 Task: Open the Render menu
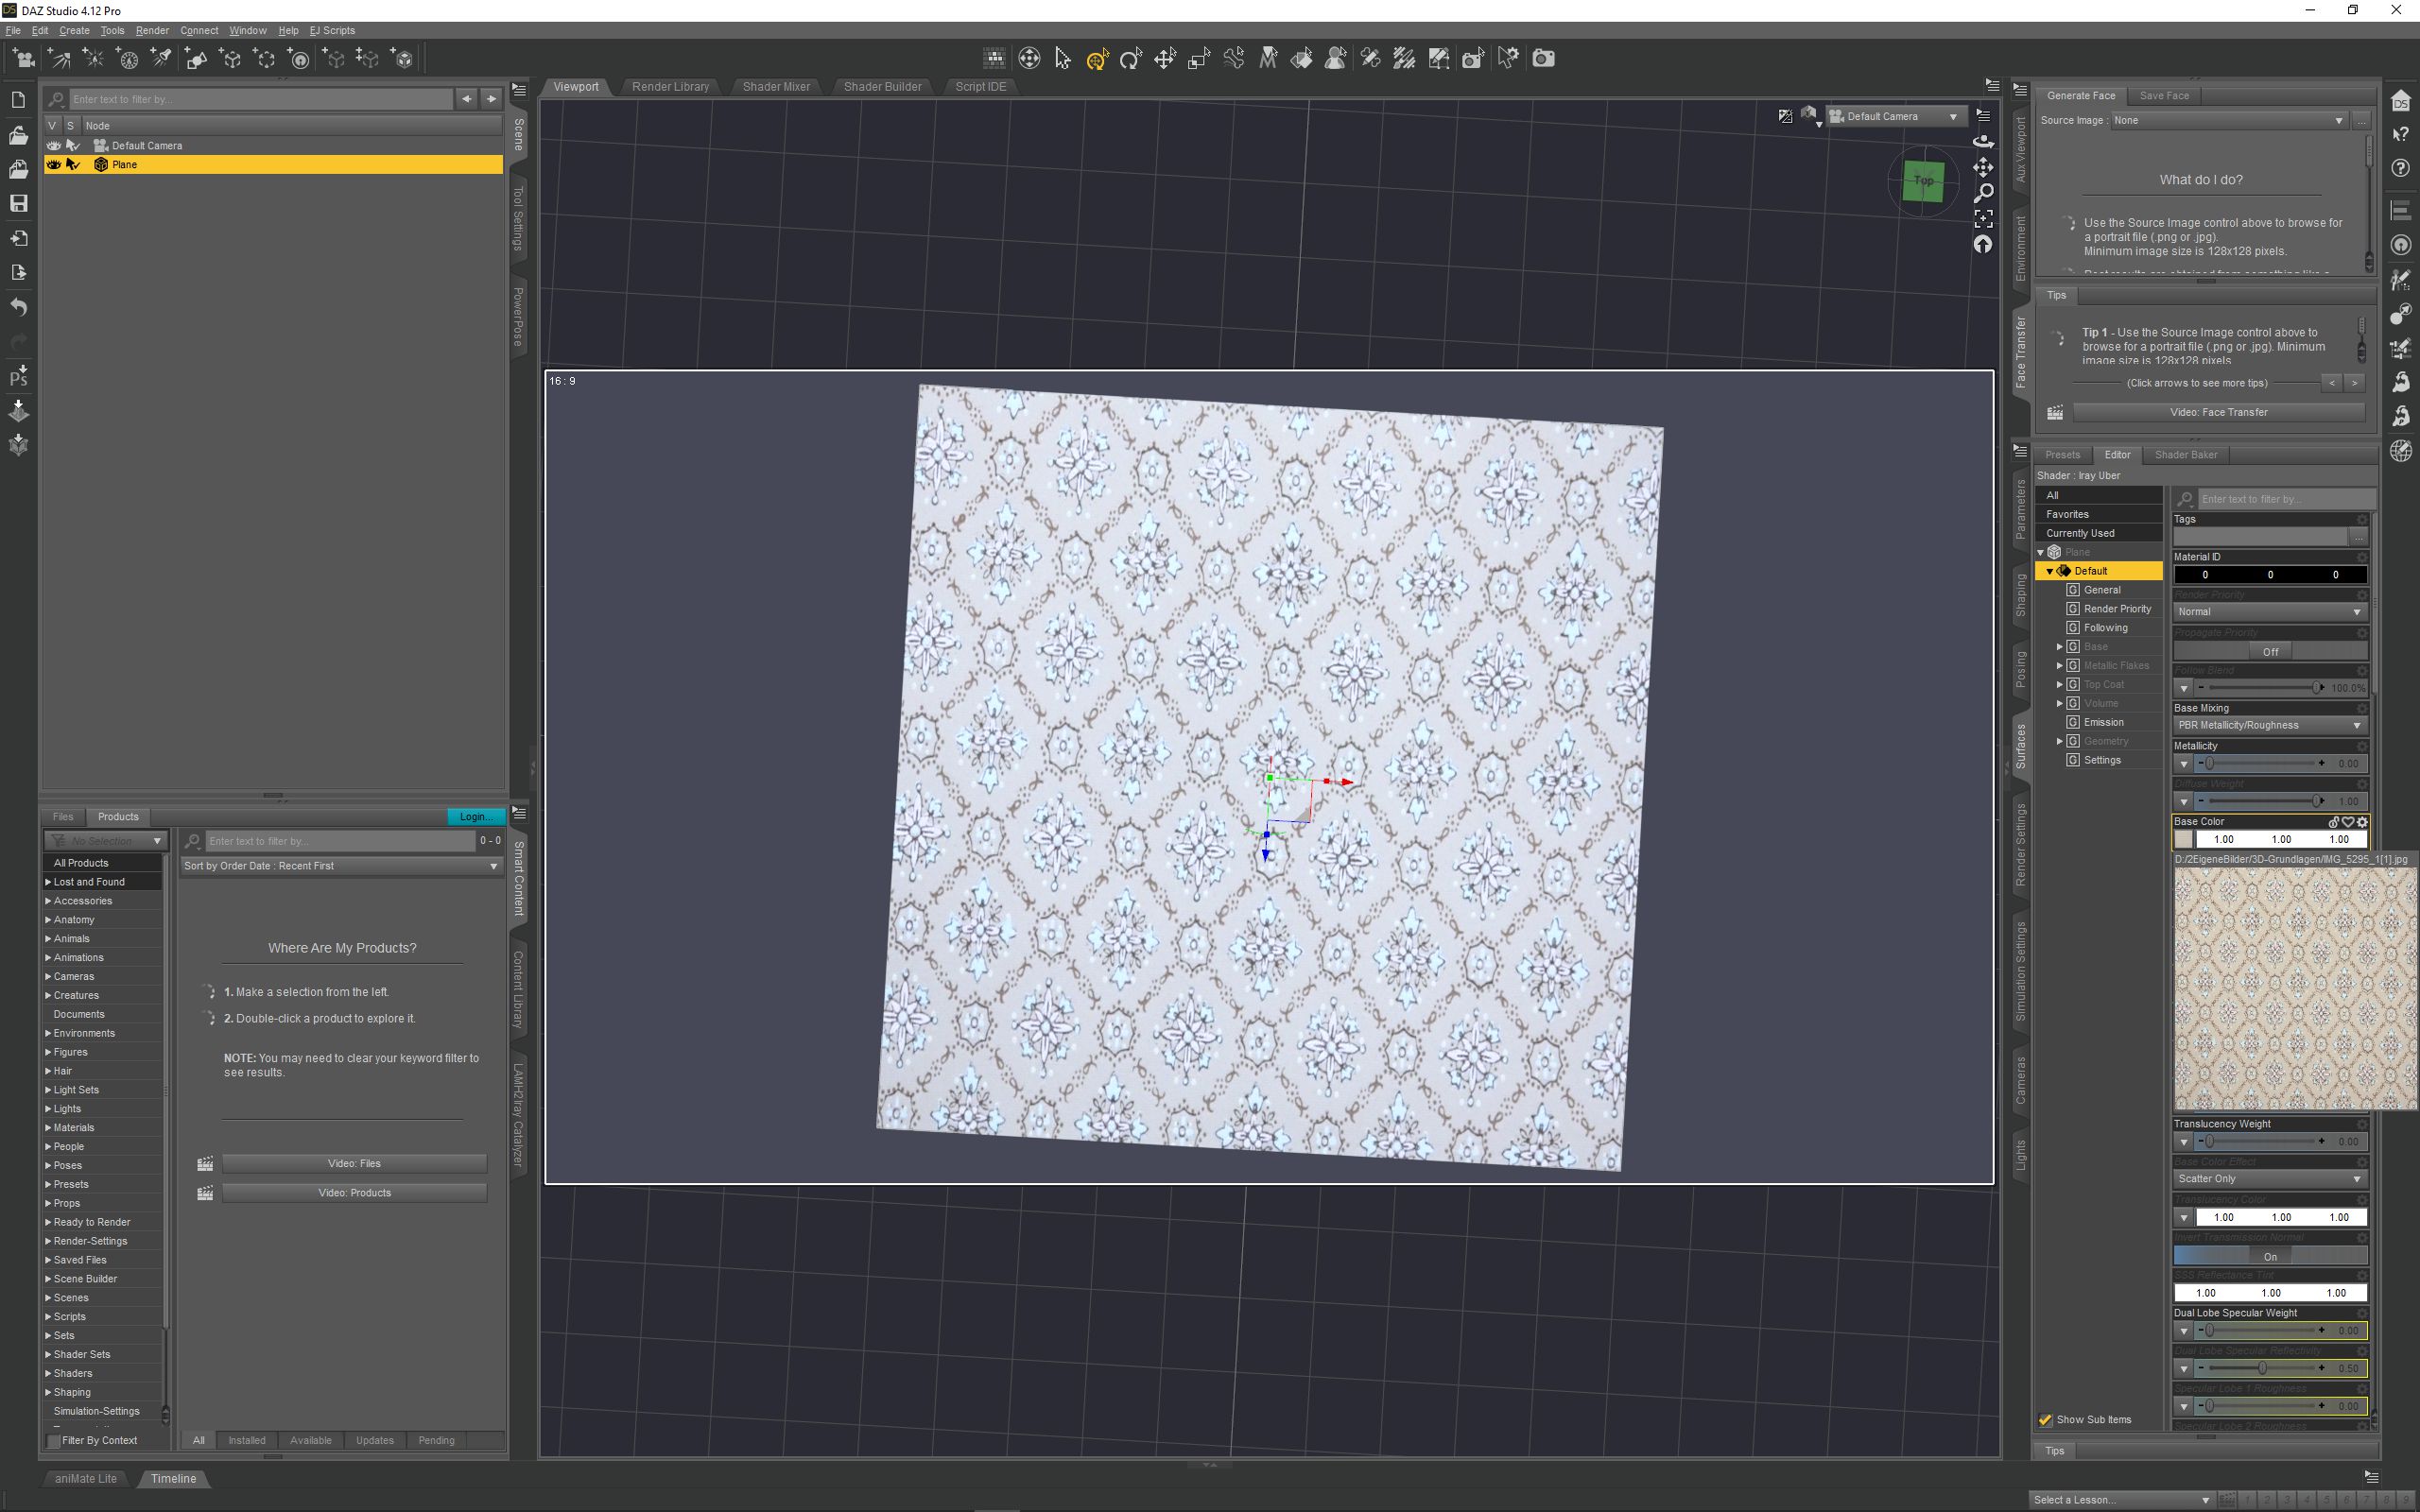click(x=152, y=31)
